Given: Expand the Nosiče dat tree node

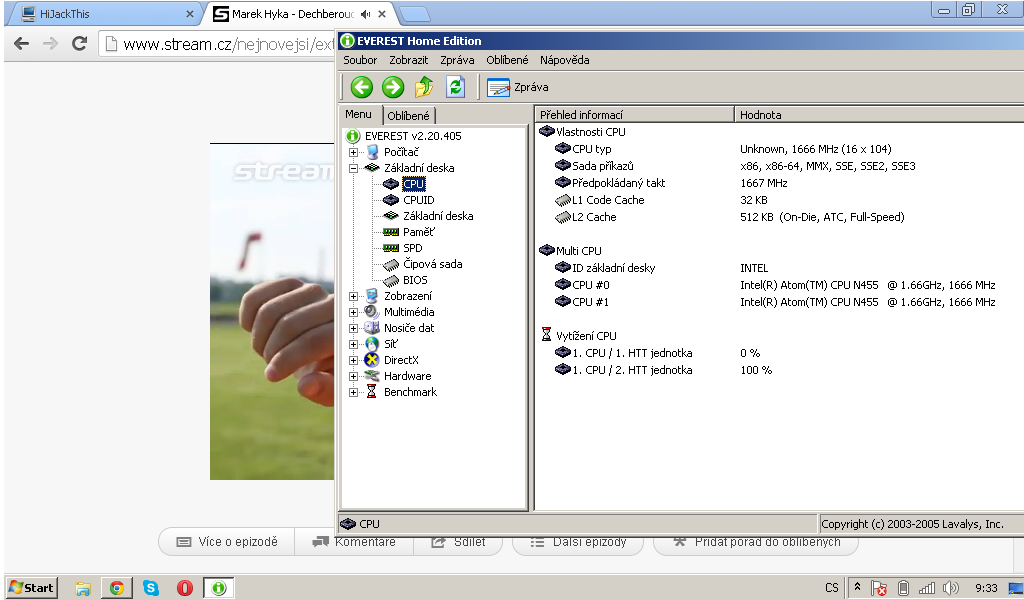Looking at the screenshot, I should 353,328.
